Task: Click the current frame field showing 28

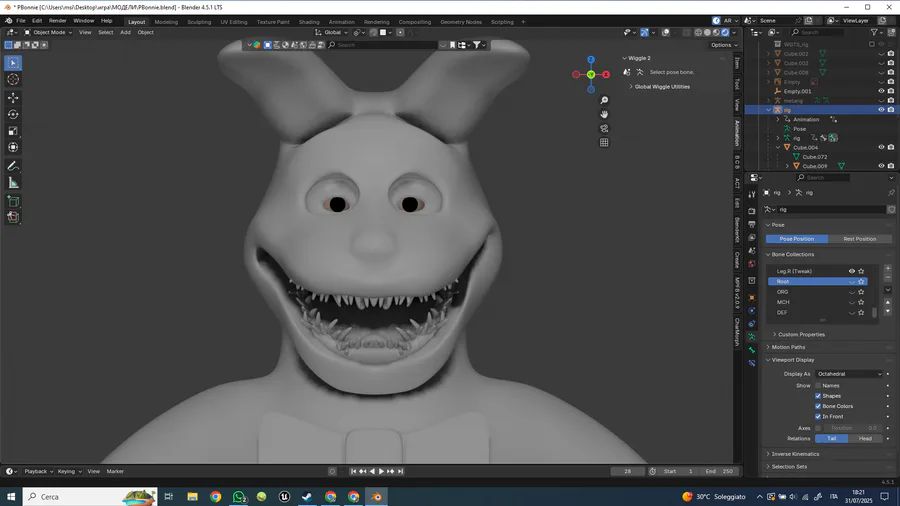Action: pos(627,471)
